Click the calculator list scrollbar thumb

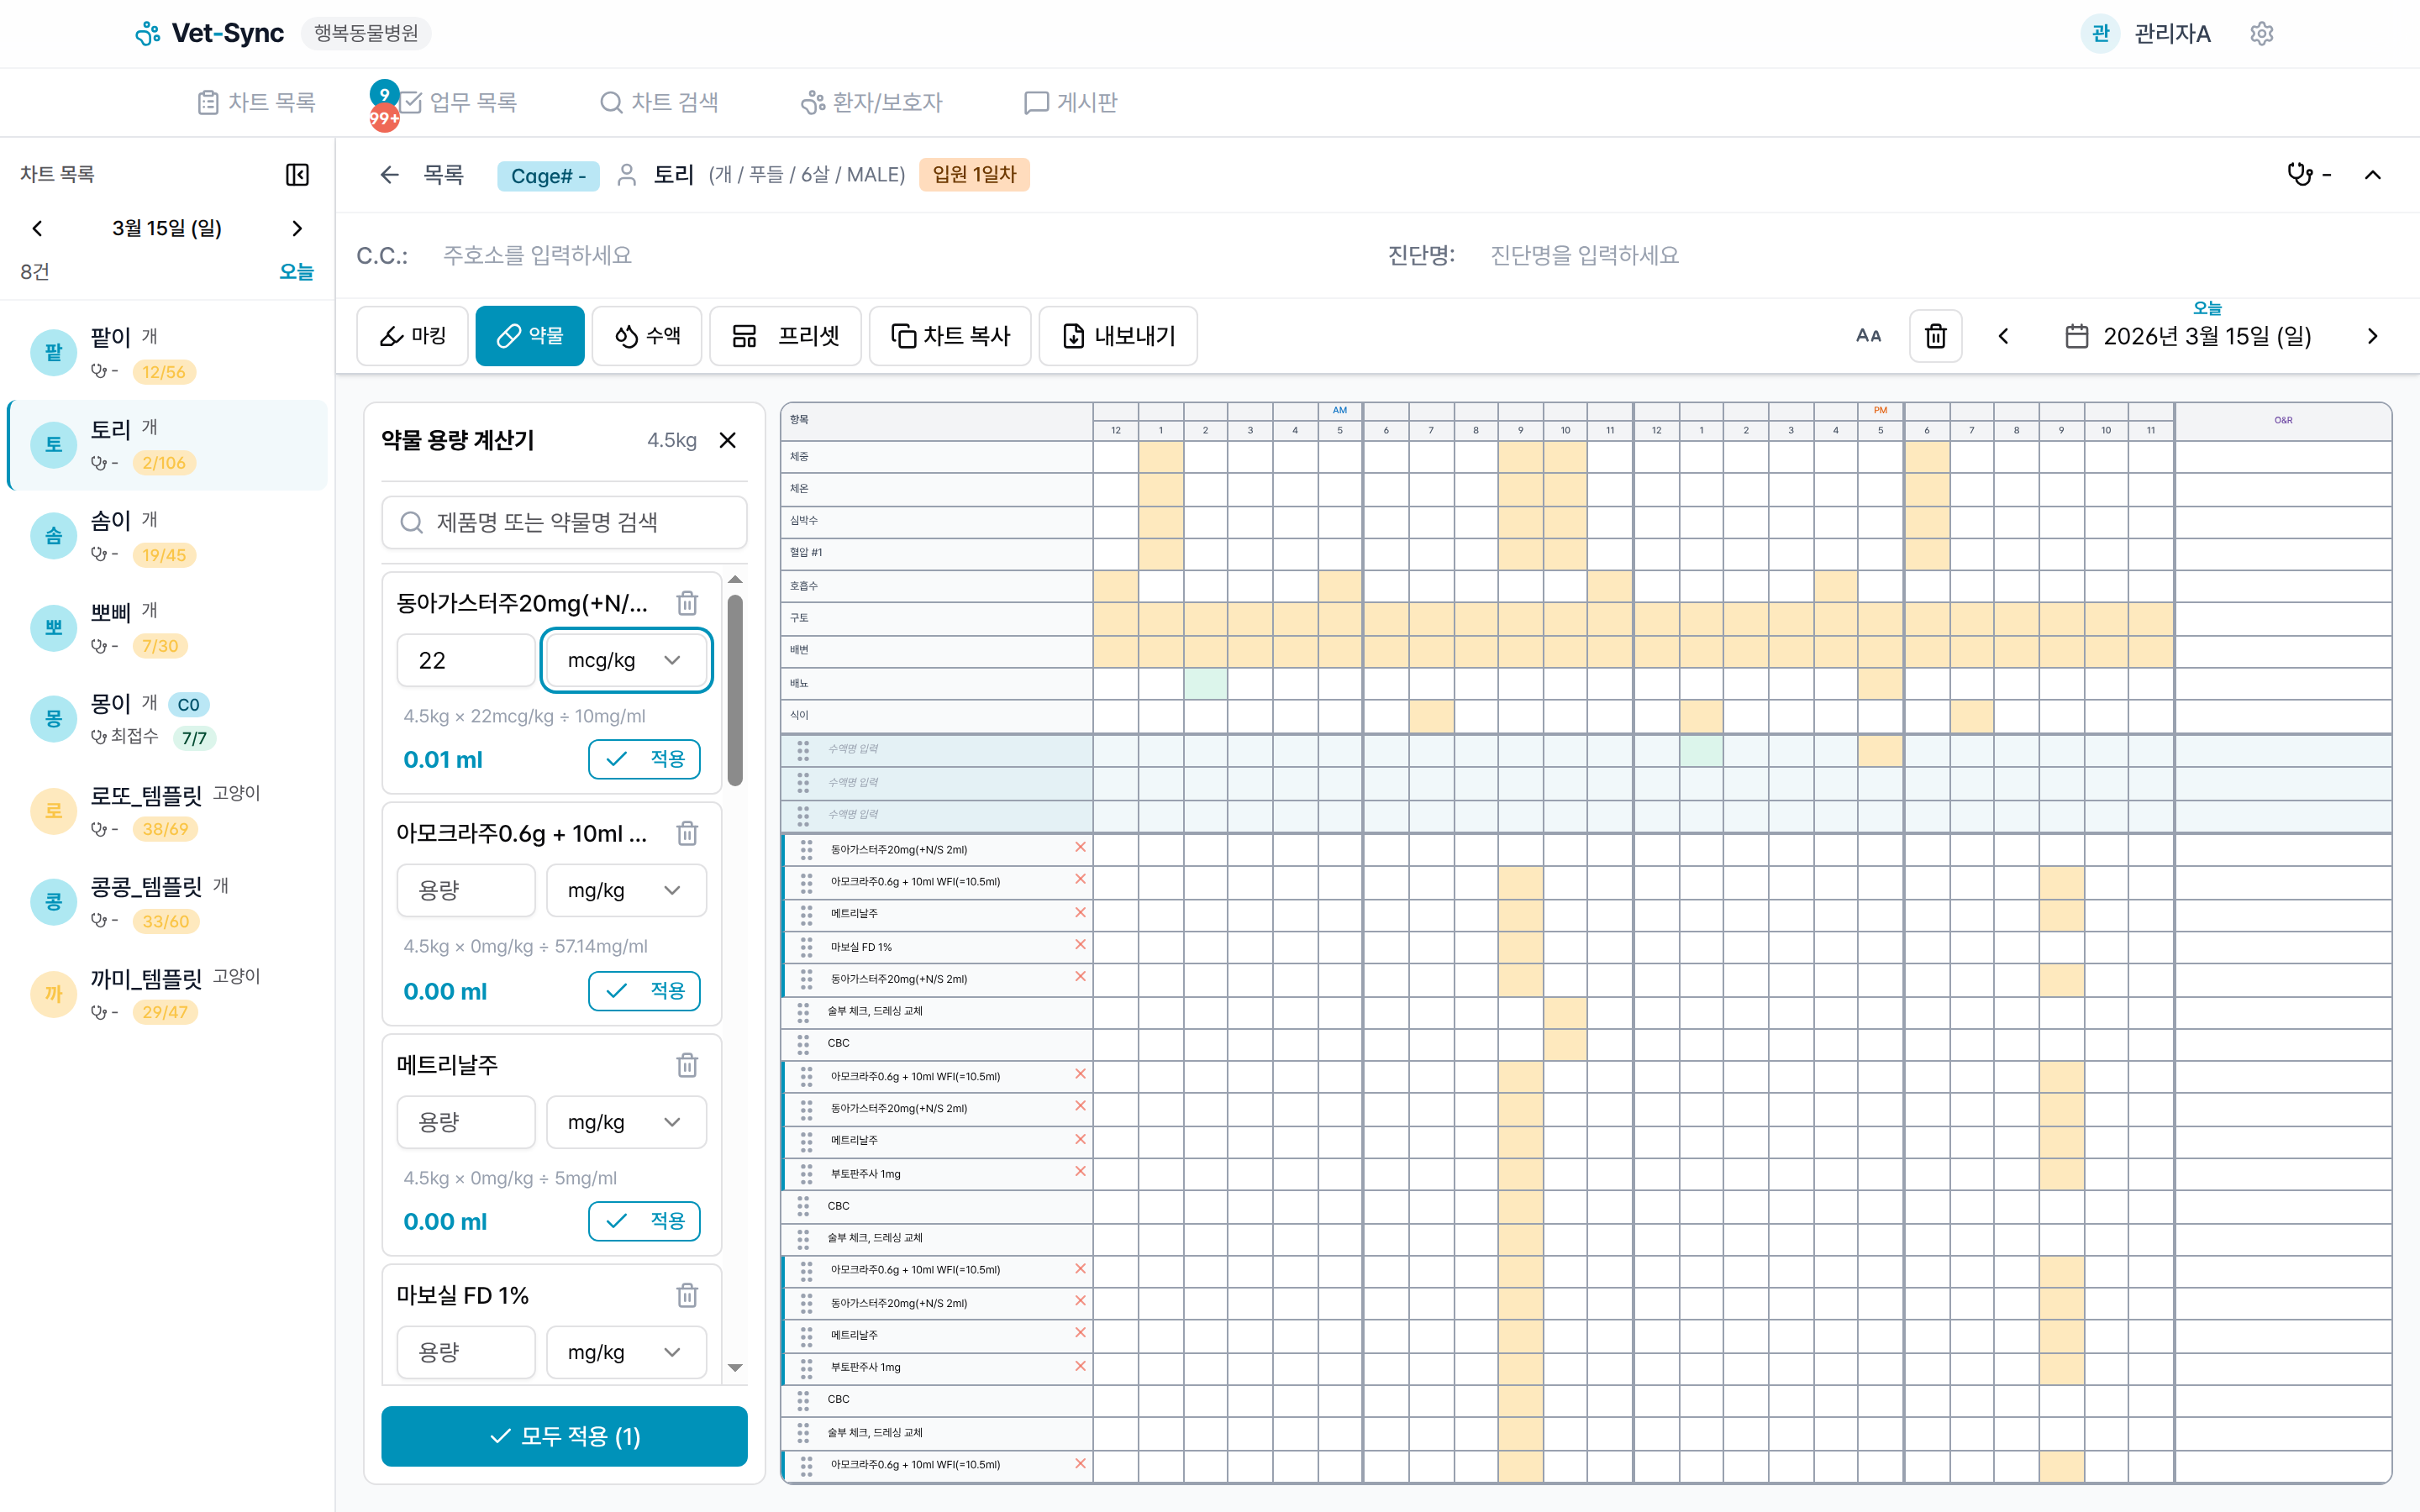tap(735, 690)
